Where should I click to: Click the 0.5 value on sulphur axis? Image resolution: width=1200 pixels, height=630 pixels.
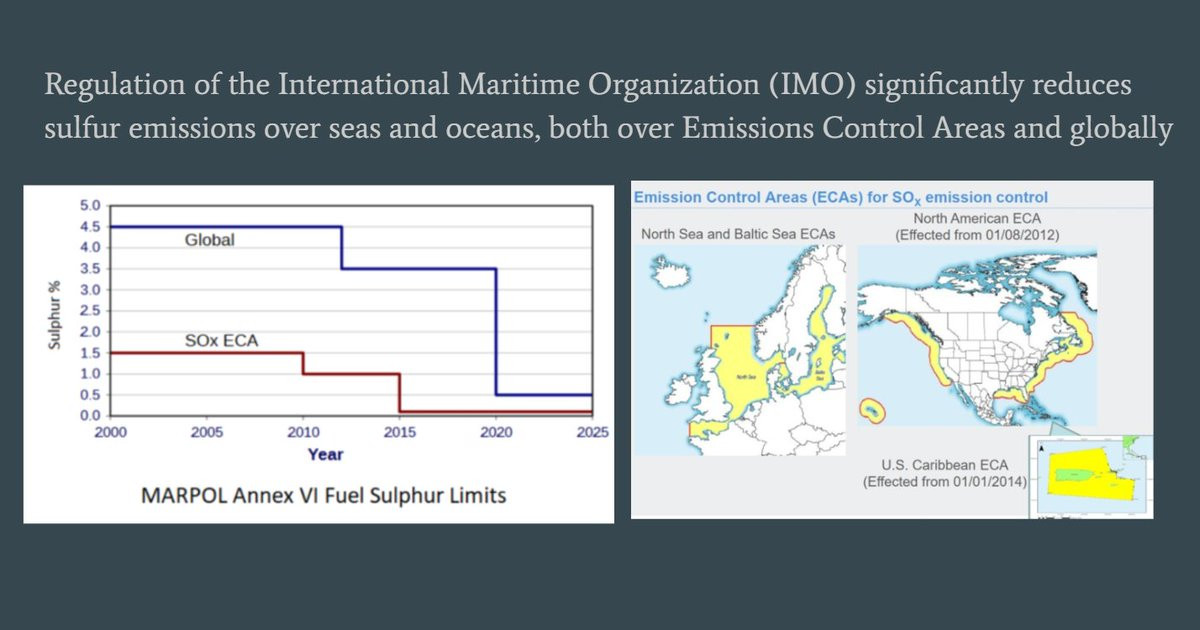[90, 395]
